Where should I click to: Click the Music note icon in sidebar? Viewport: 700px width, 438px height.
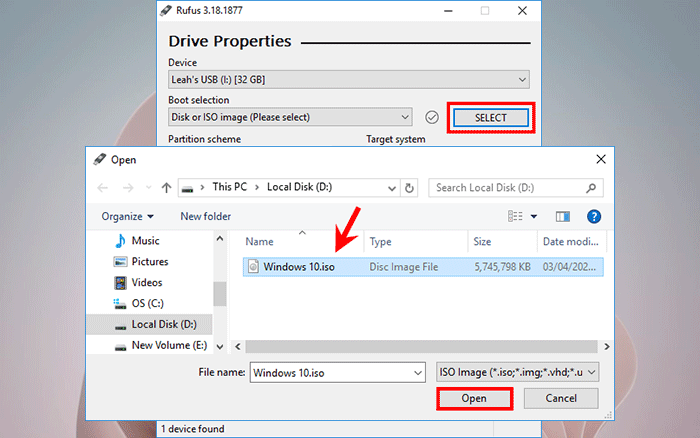tap(120, 241)
